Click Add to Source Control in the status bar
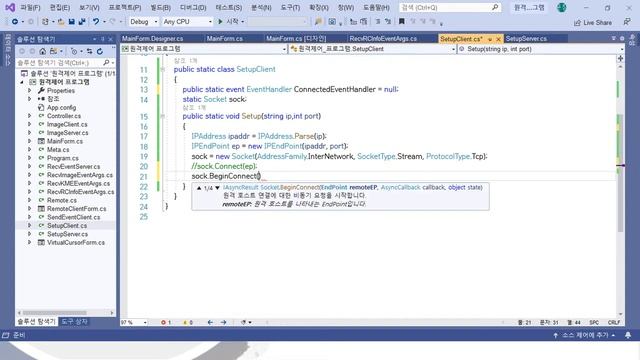 584,335
